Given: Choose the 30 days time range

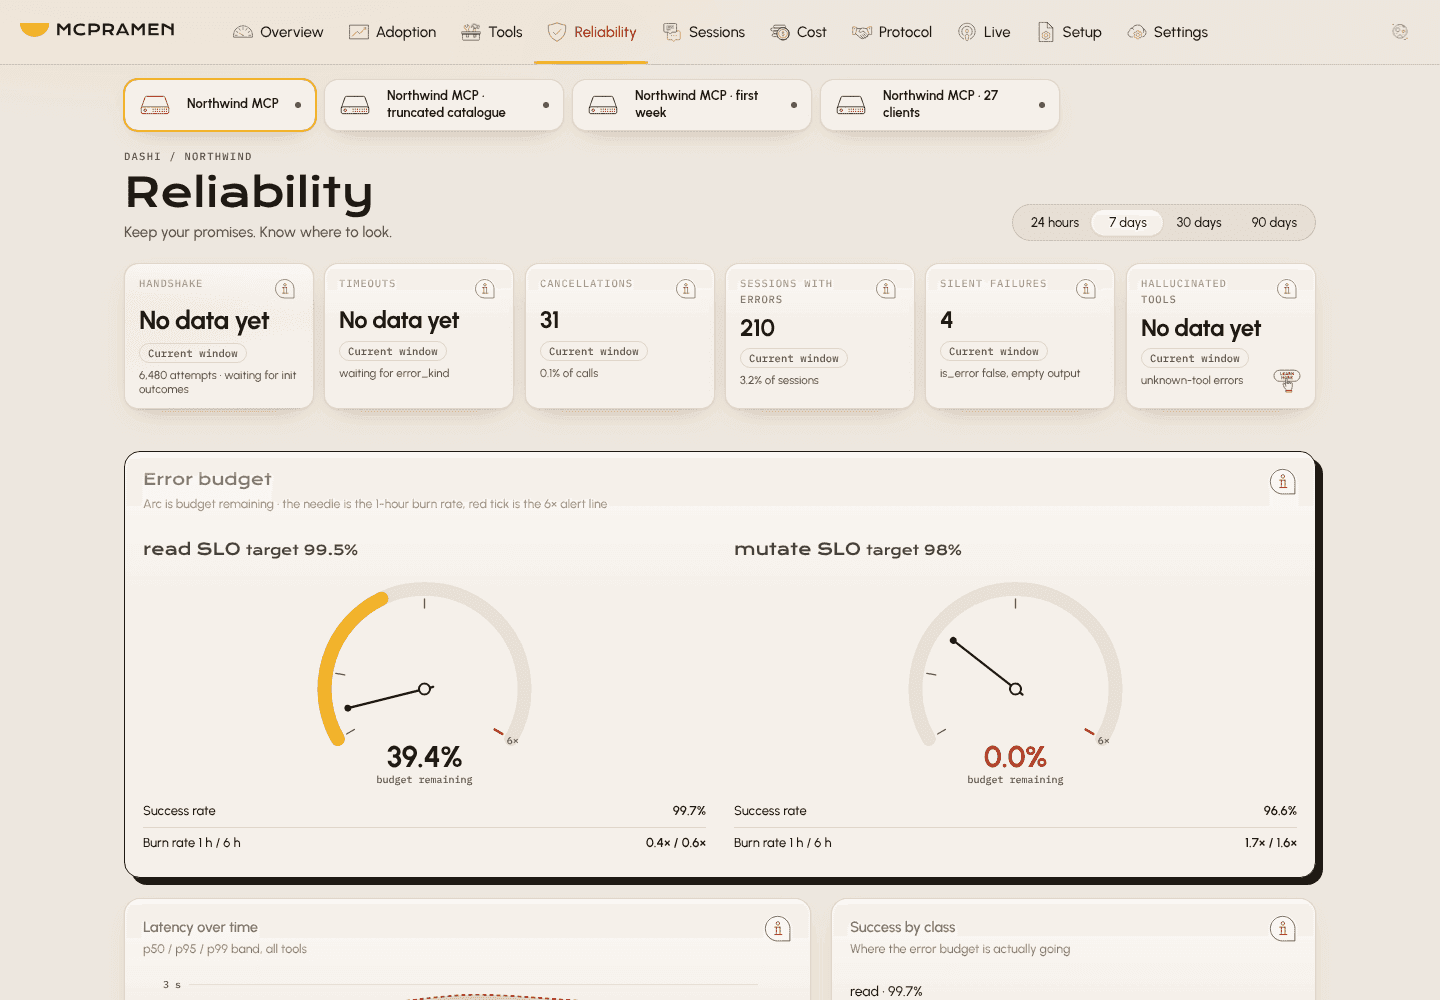Looking at the screenshot, I should [1199, 222].
